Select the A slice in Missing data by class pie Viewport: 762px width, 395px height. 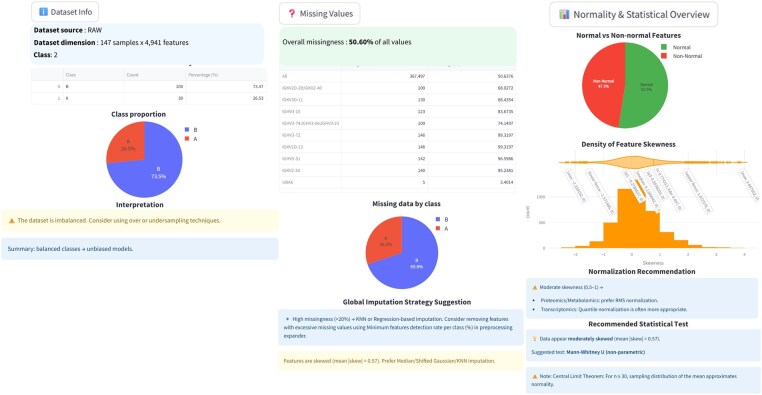point(385,240)
